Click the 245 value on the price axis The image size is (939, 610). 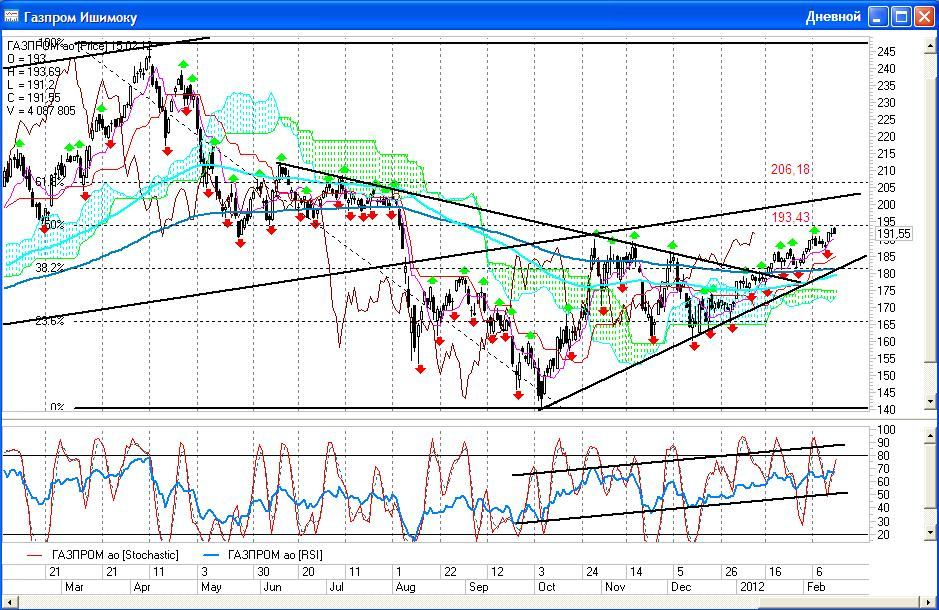(x=886, y=52)
